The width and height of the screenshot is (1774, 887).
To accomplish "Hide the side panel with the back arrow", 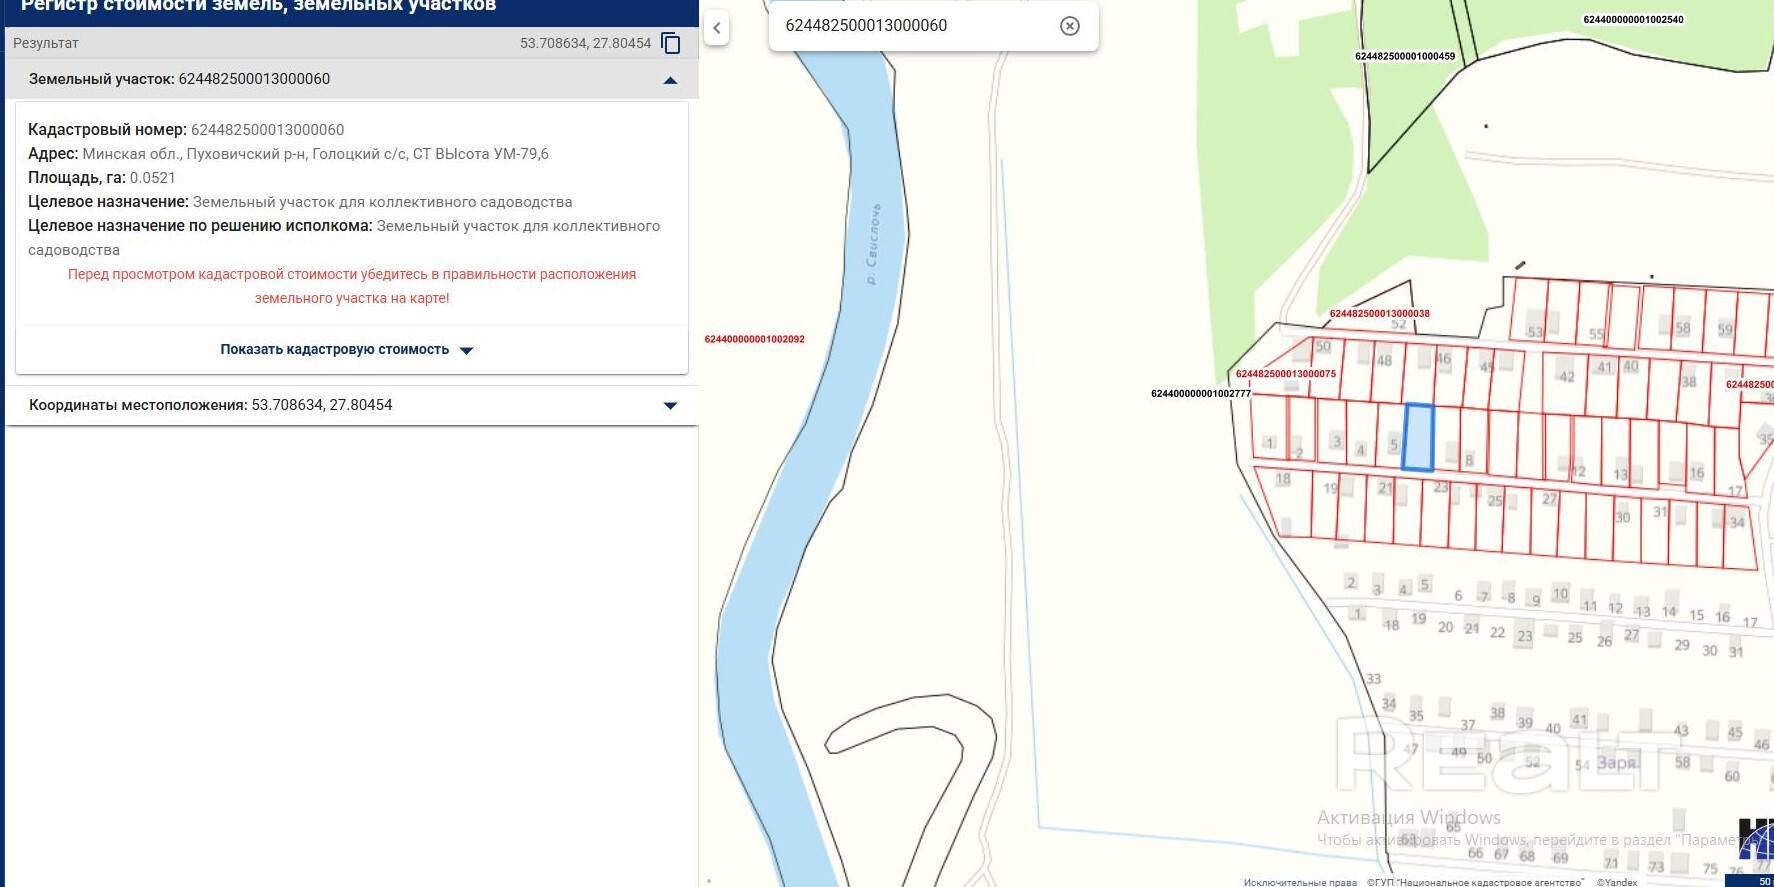I will [x=716, y=28].
